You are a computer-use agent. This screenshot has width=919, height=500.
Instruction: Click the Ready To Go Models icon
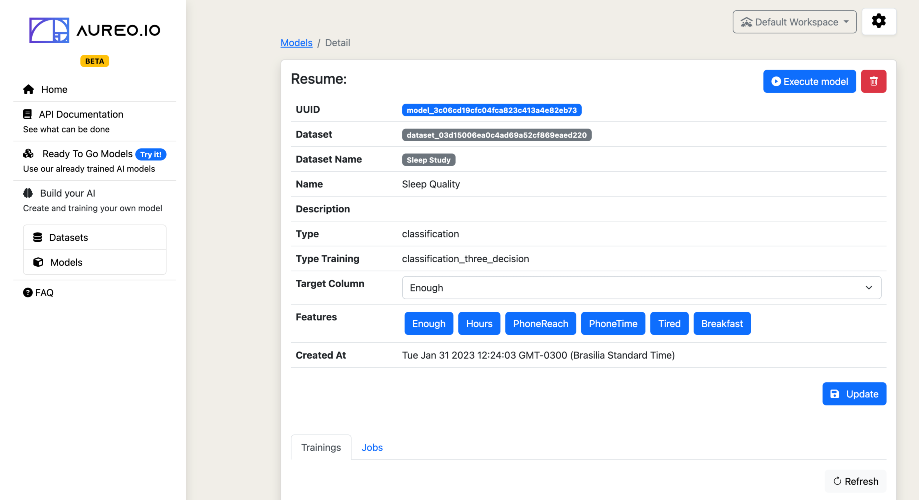28,154
